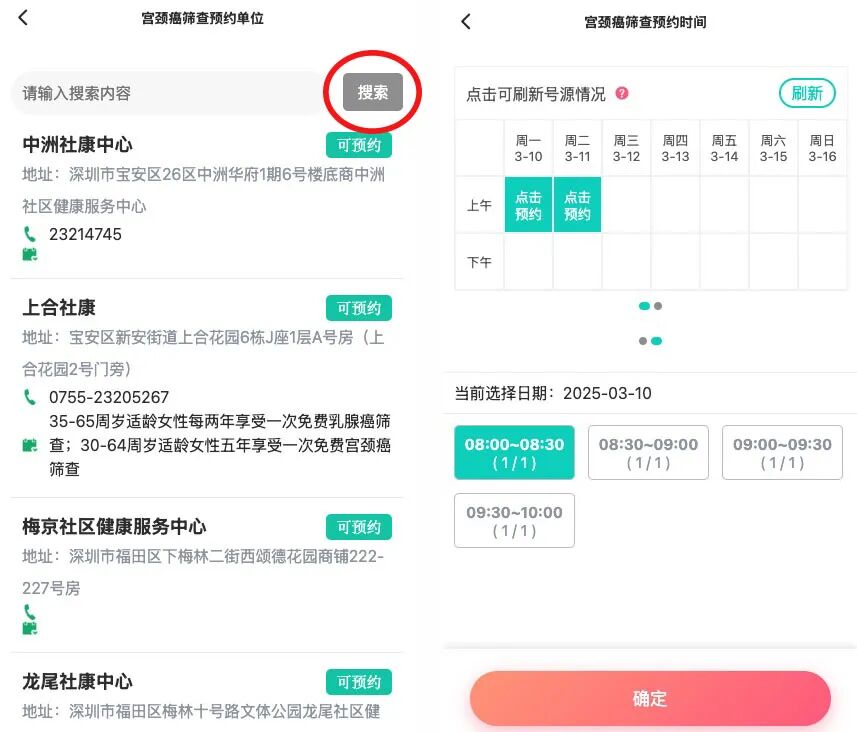The width and height of the screenshot is (857, 732).
Task: Select the 09:30~10:00 time slot
Action: pos(514,520)
